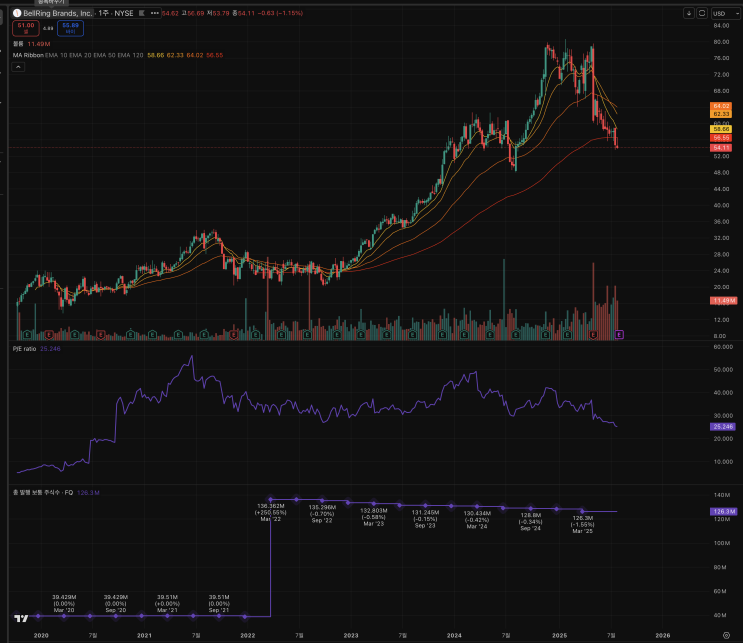Click the 11.49M volume scale label

pos(724,300)
